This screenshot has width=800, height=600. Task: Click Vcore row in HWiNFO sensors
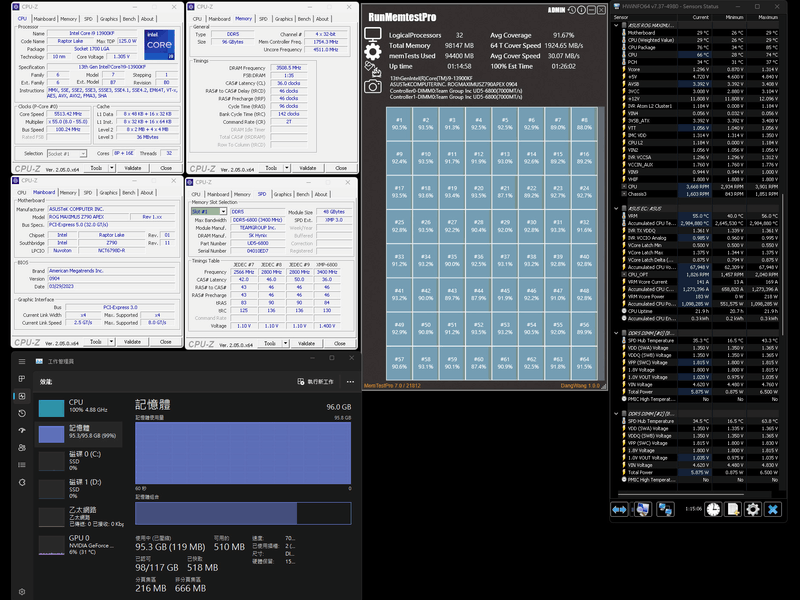pyautogui.click(x=698, y=69)
